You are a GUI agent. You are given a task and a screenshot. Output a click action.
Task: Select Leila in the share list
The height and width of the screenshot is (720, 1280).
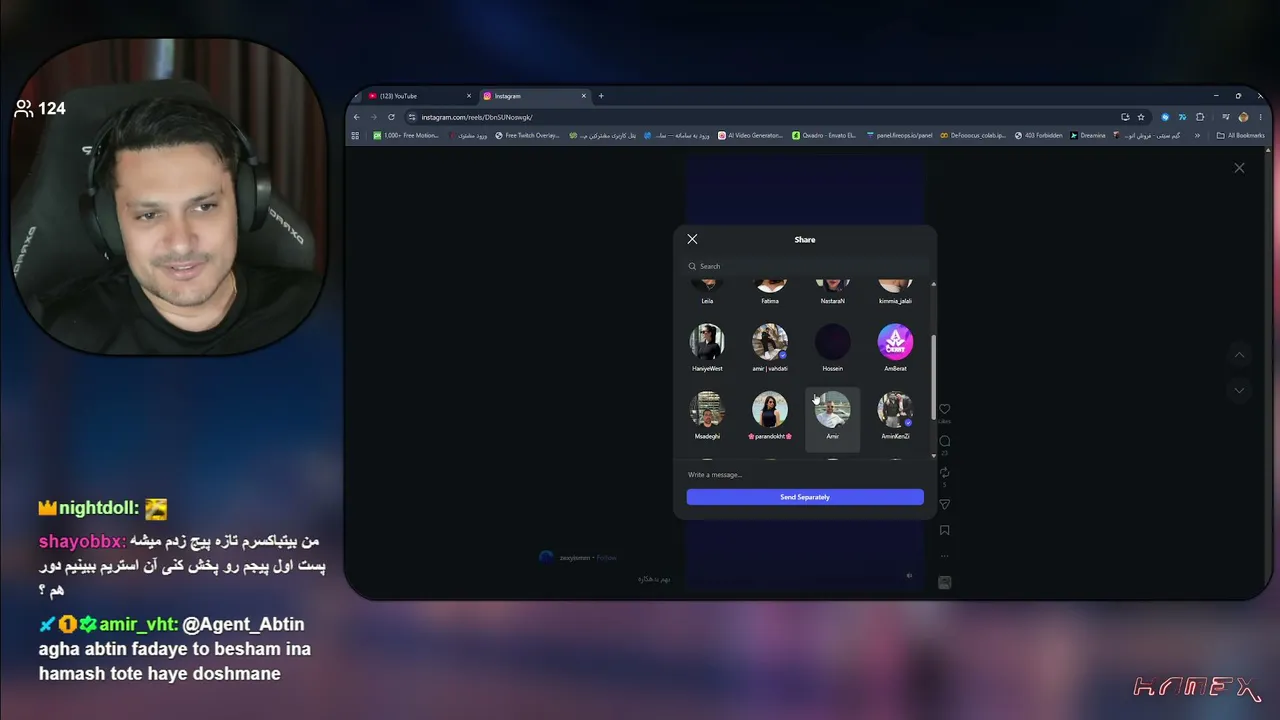pyautogui.click(x=707, y=292)
